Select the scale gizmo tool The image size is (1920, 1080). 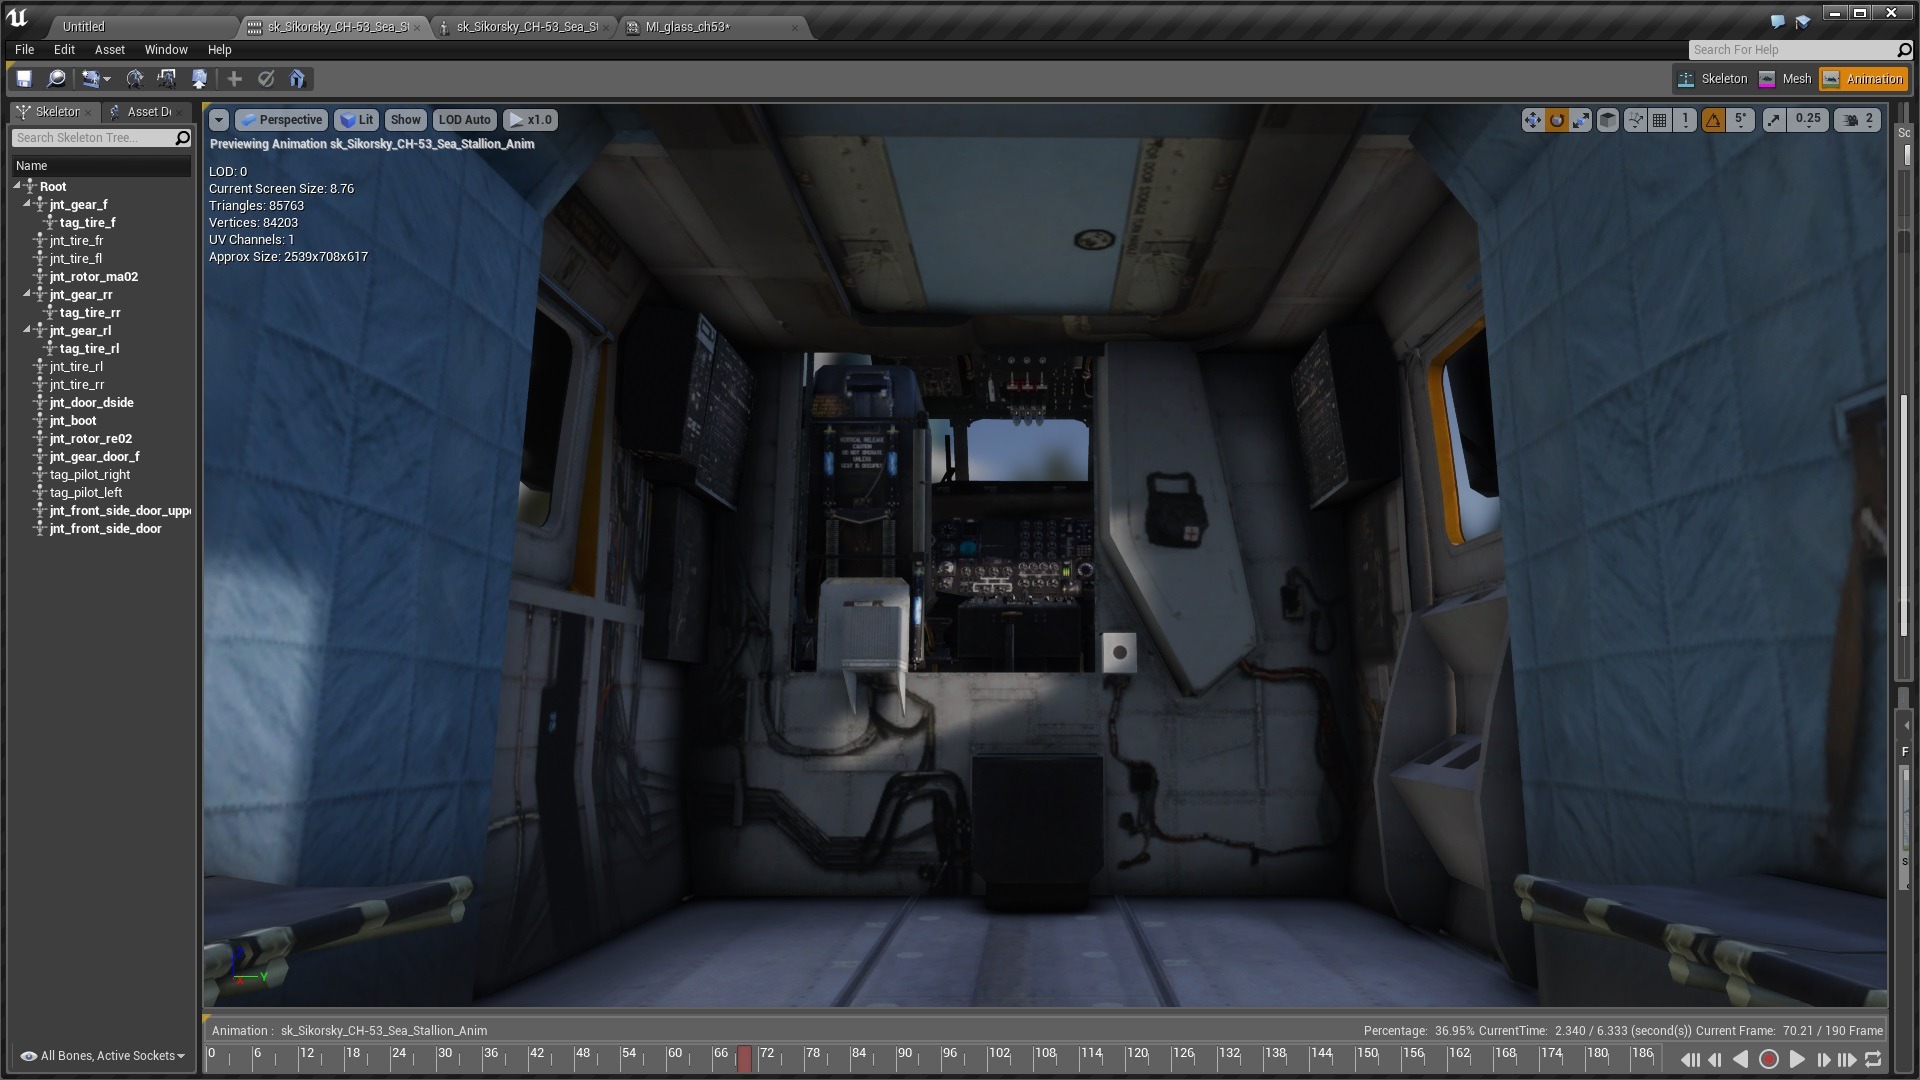coord(1581,120)
